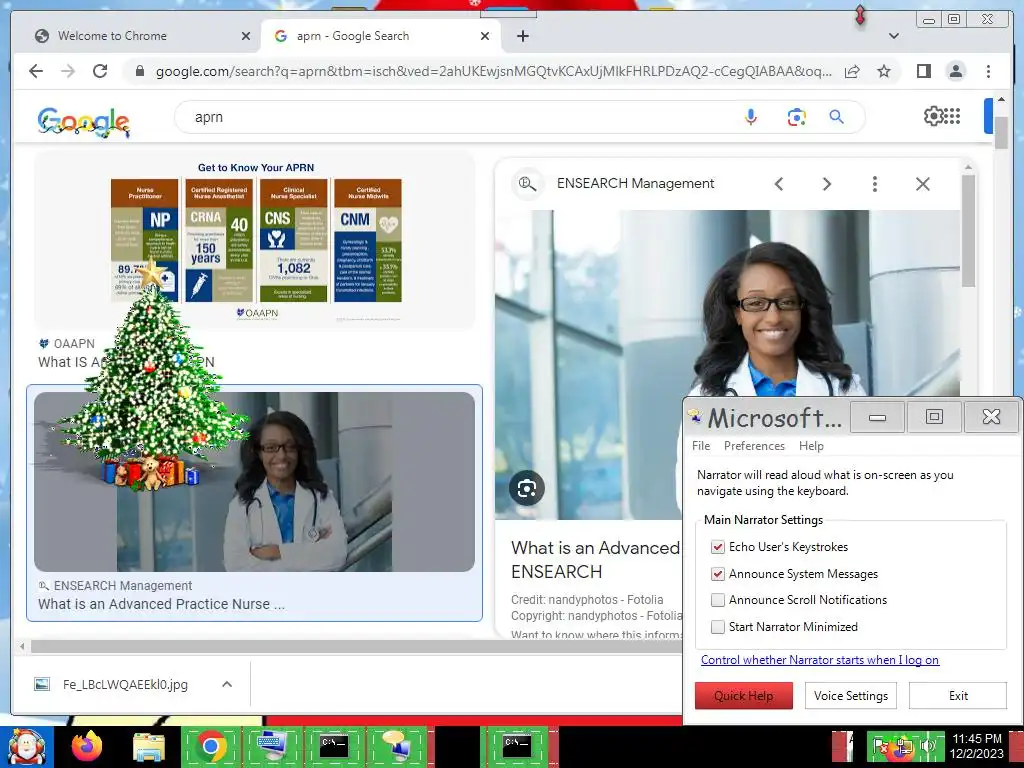1024x768 pixels.
Task: Open the Chrome profile avatar menu
Action: [955, 71]
